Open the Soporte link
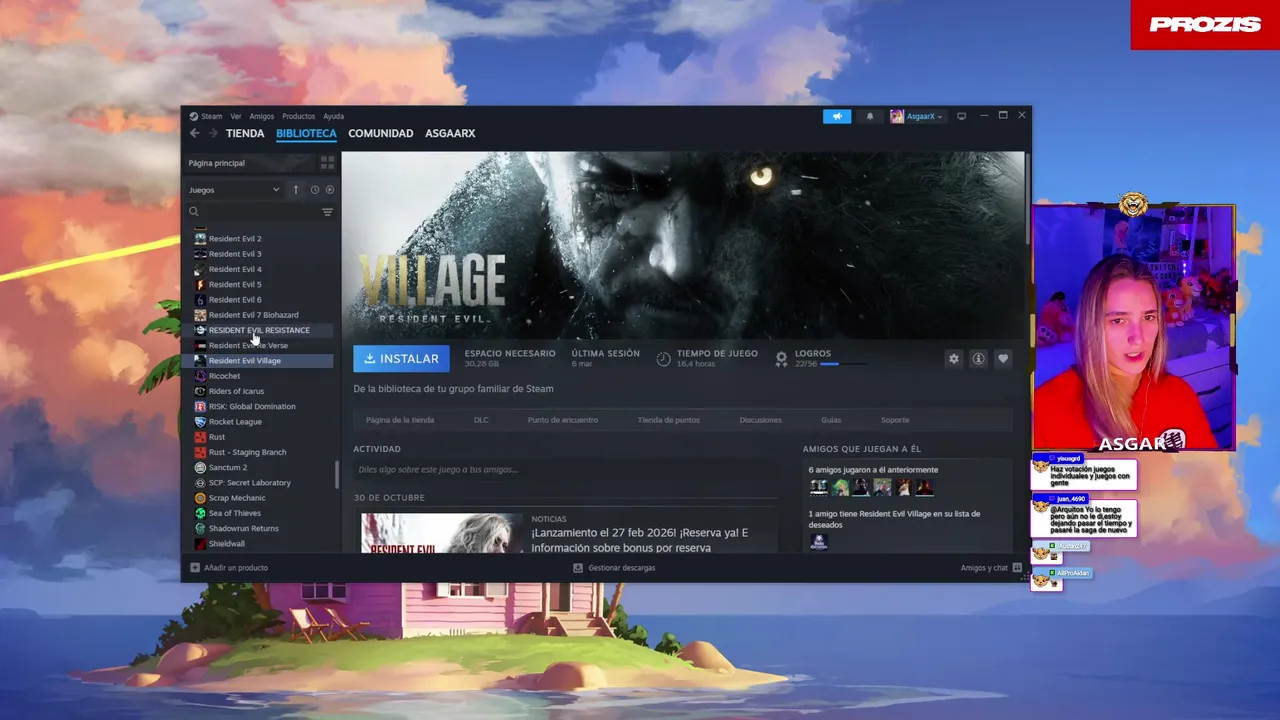Image resolution: width=1280 pixels, height=720 pixels. pos(895,420)
